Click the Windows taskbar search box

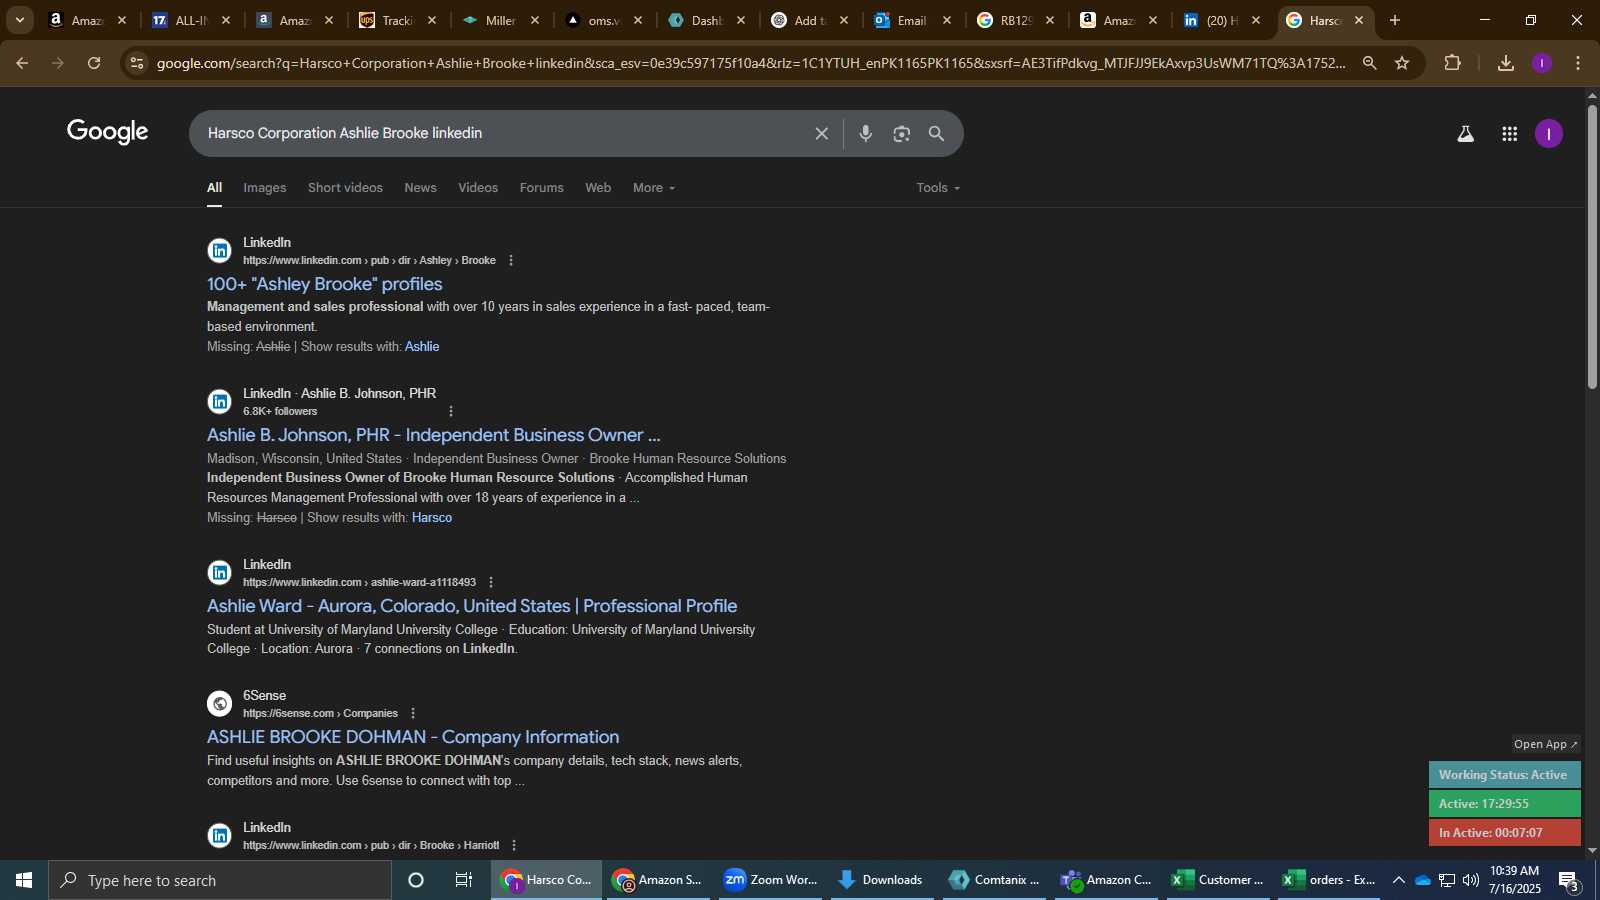click(x=220, y=880)
